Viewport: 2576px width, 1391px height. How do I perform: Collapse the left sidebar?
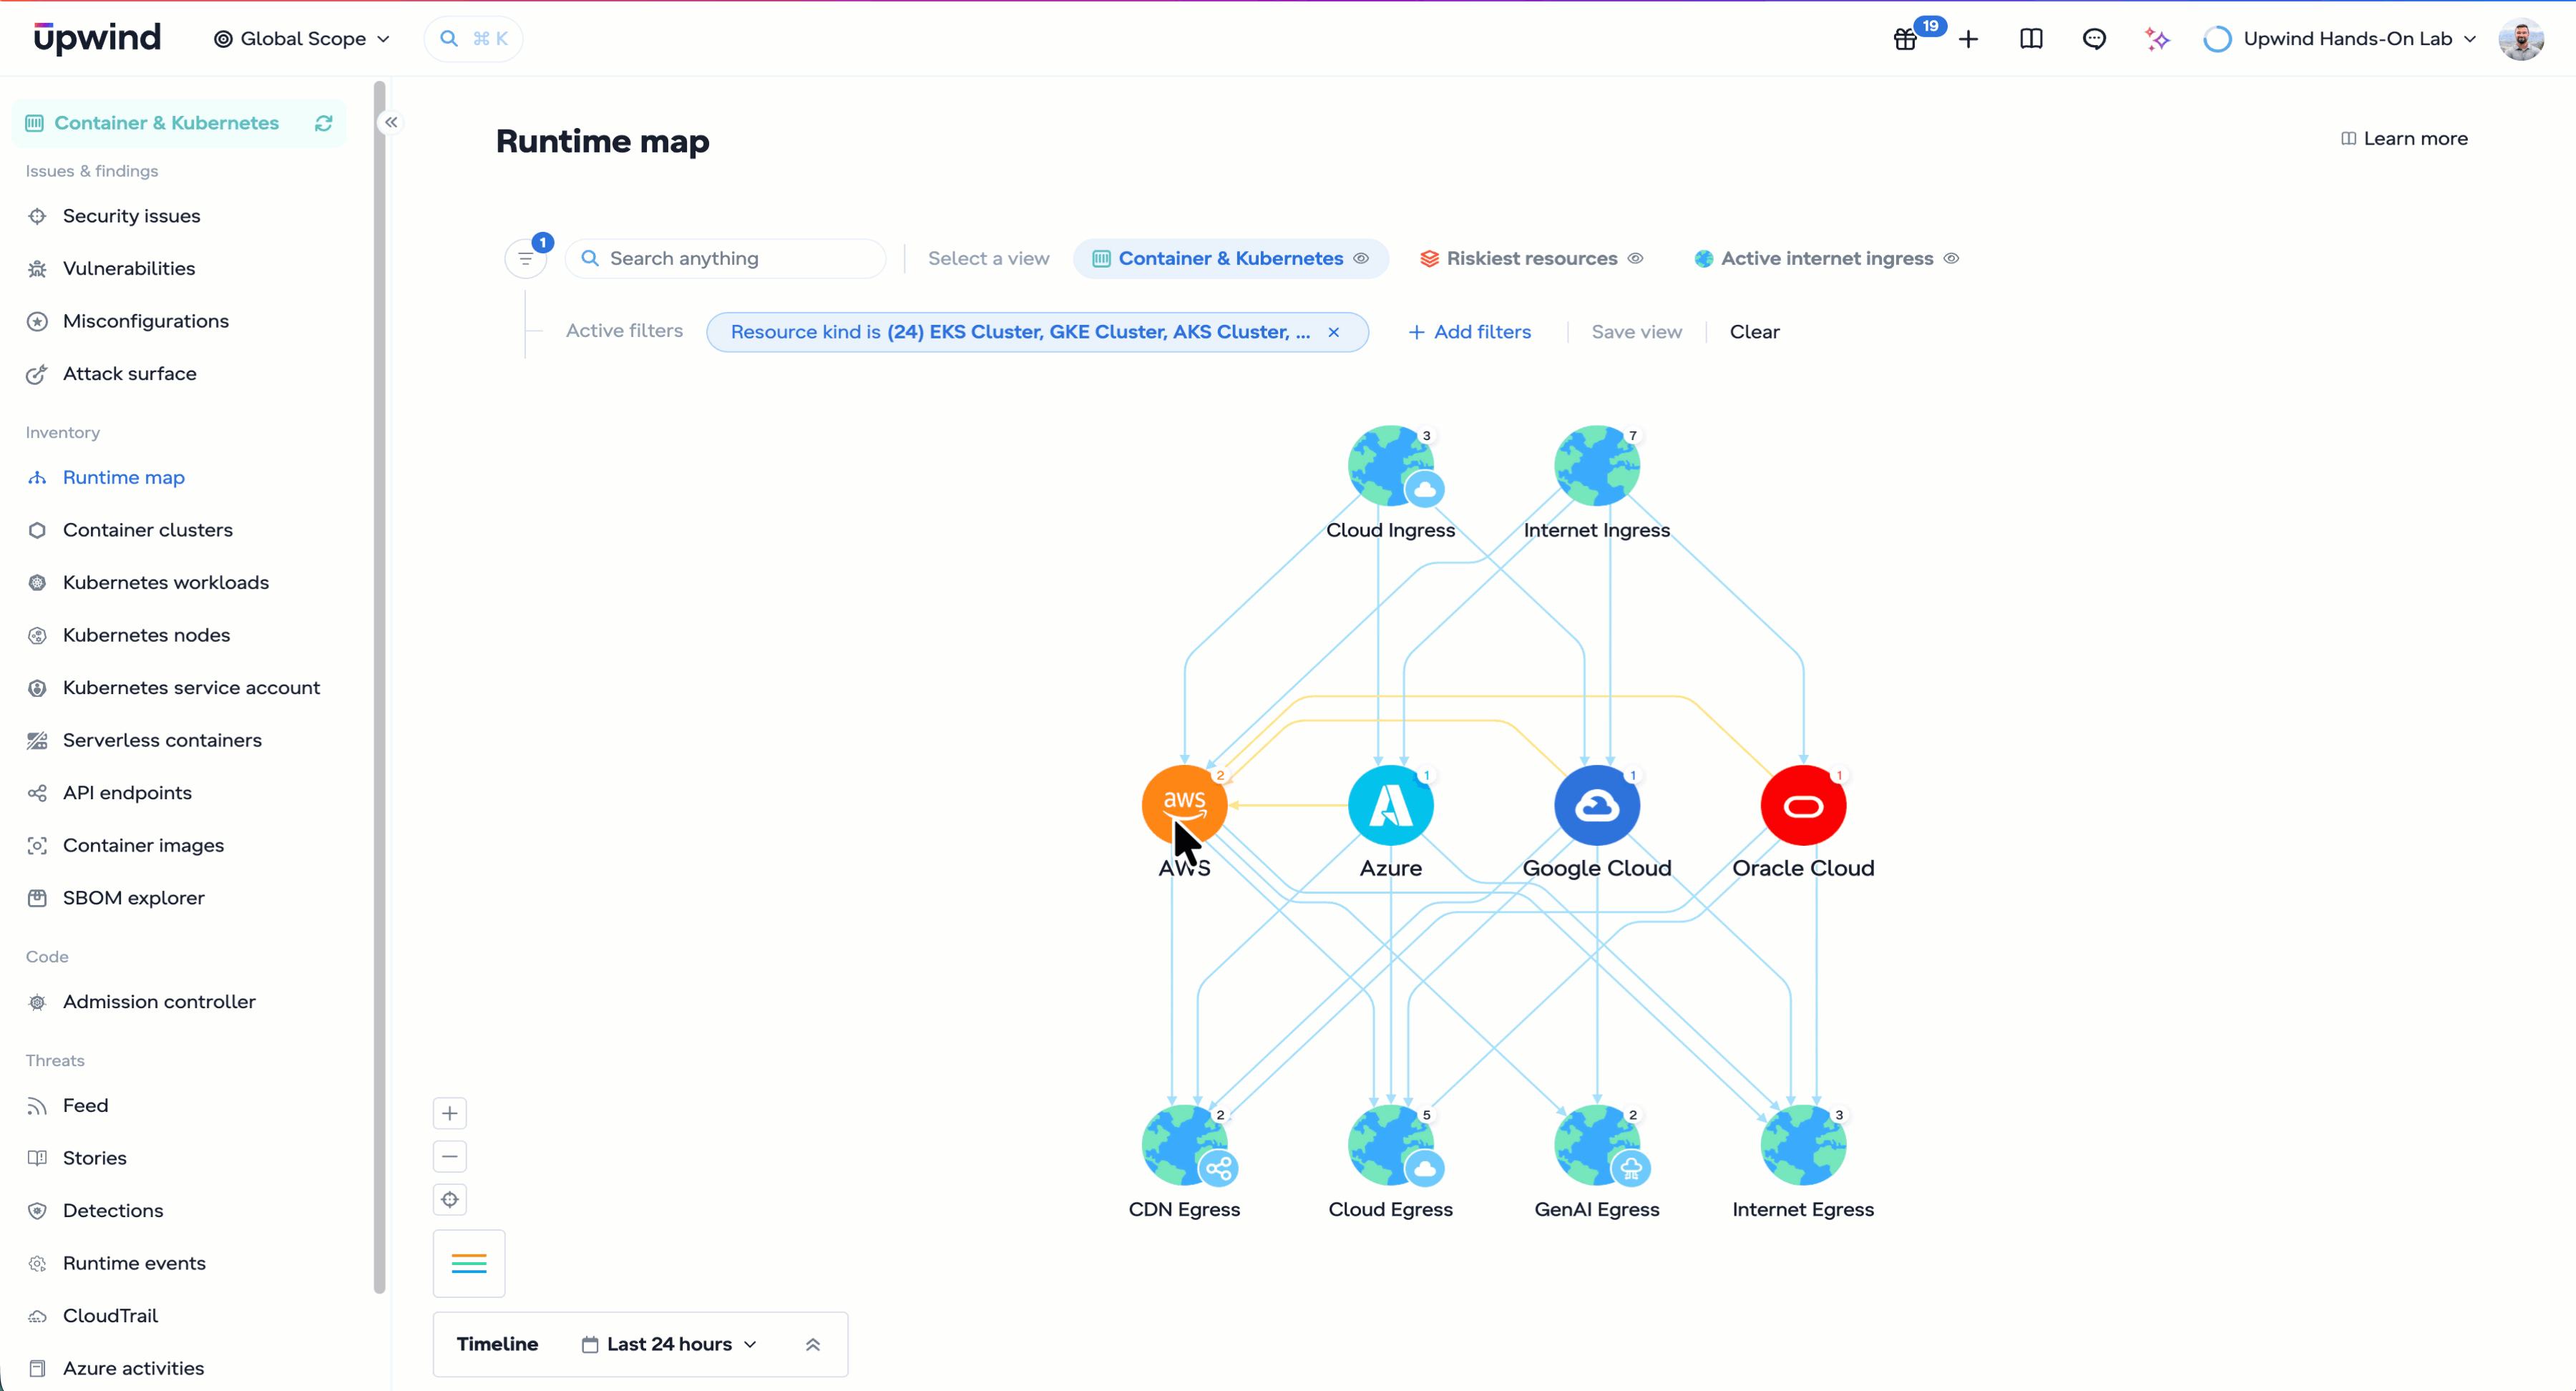[x=391, y=122]
